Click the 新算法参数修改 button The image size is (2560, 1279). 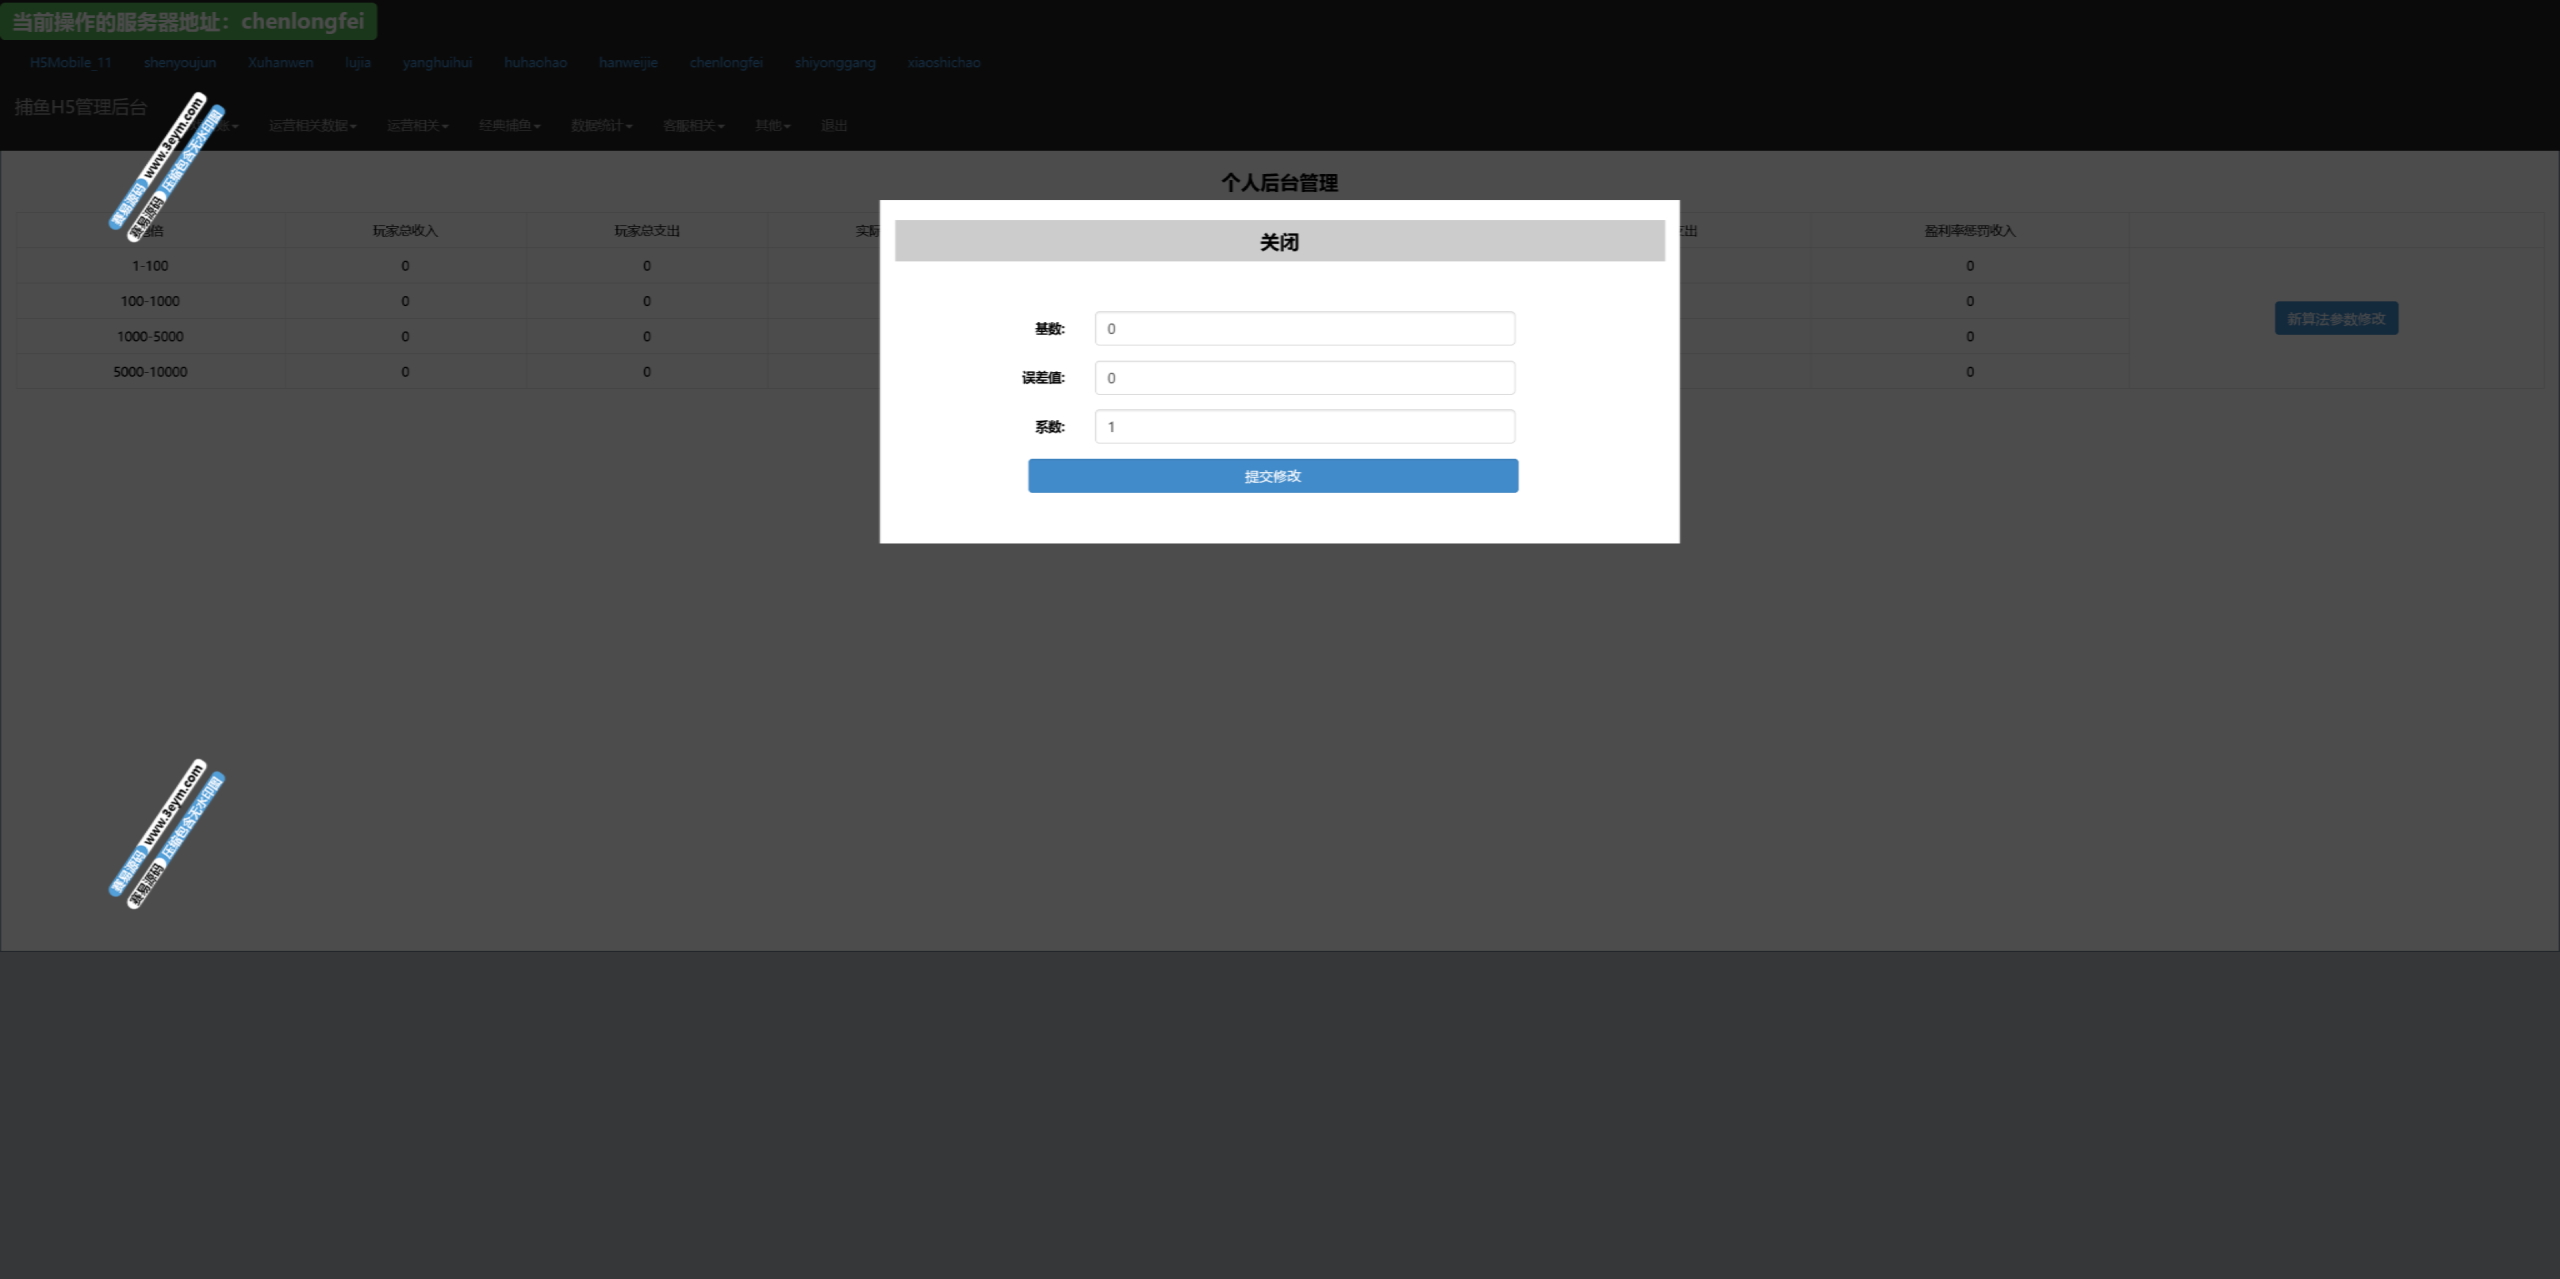tap(2336, 319)
